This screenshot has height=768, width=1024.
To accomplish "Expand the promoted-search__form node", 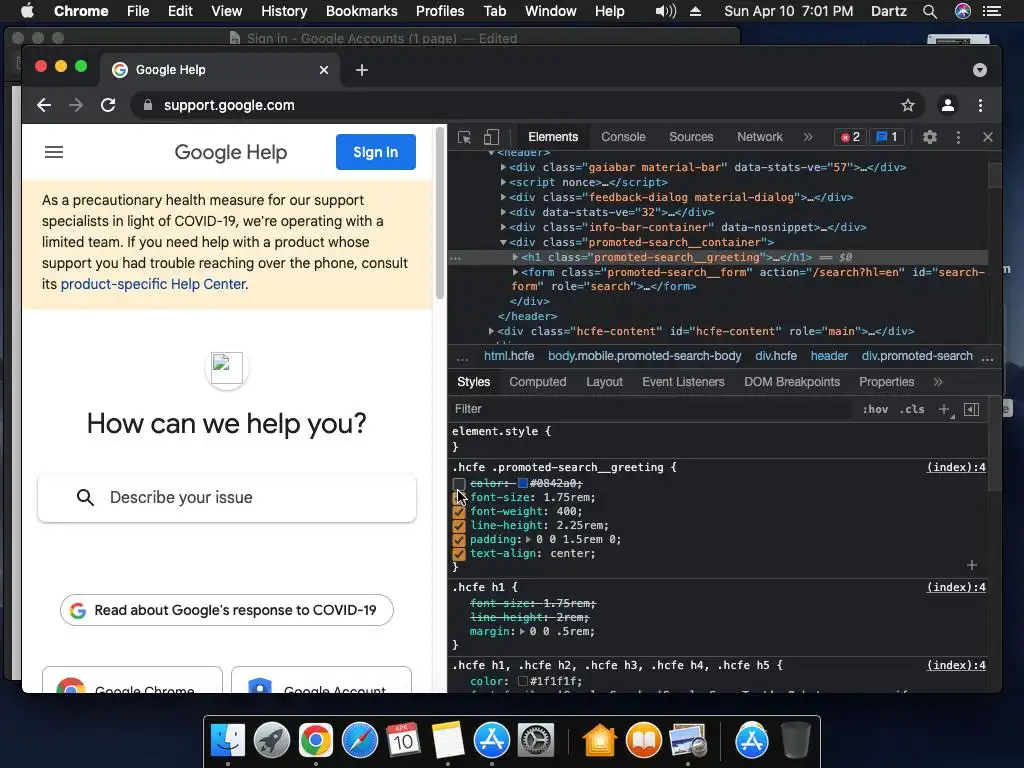I will click(515, 272).
